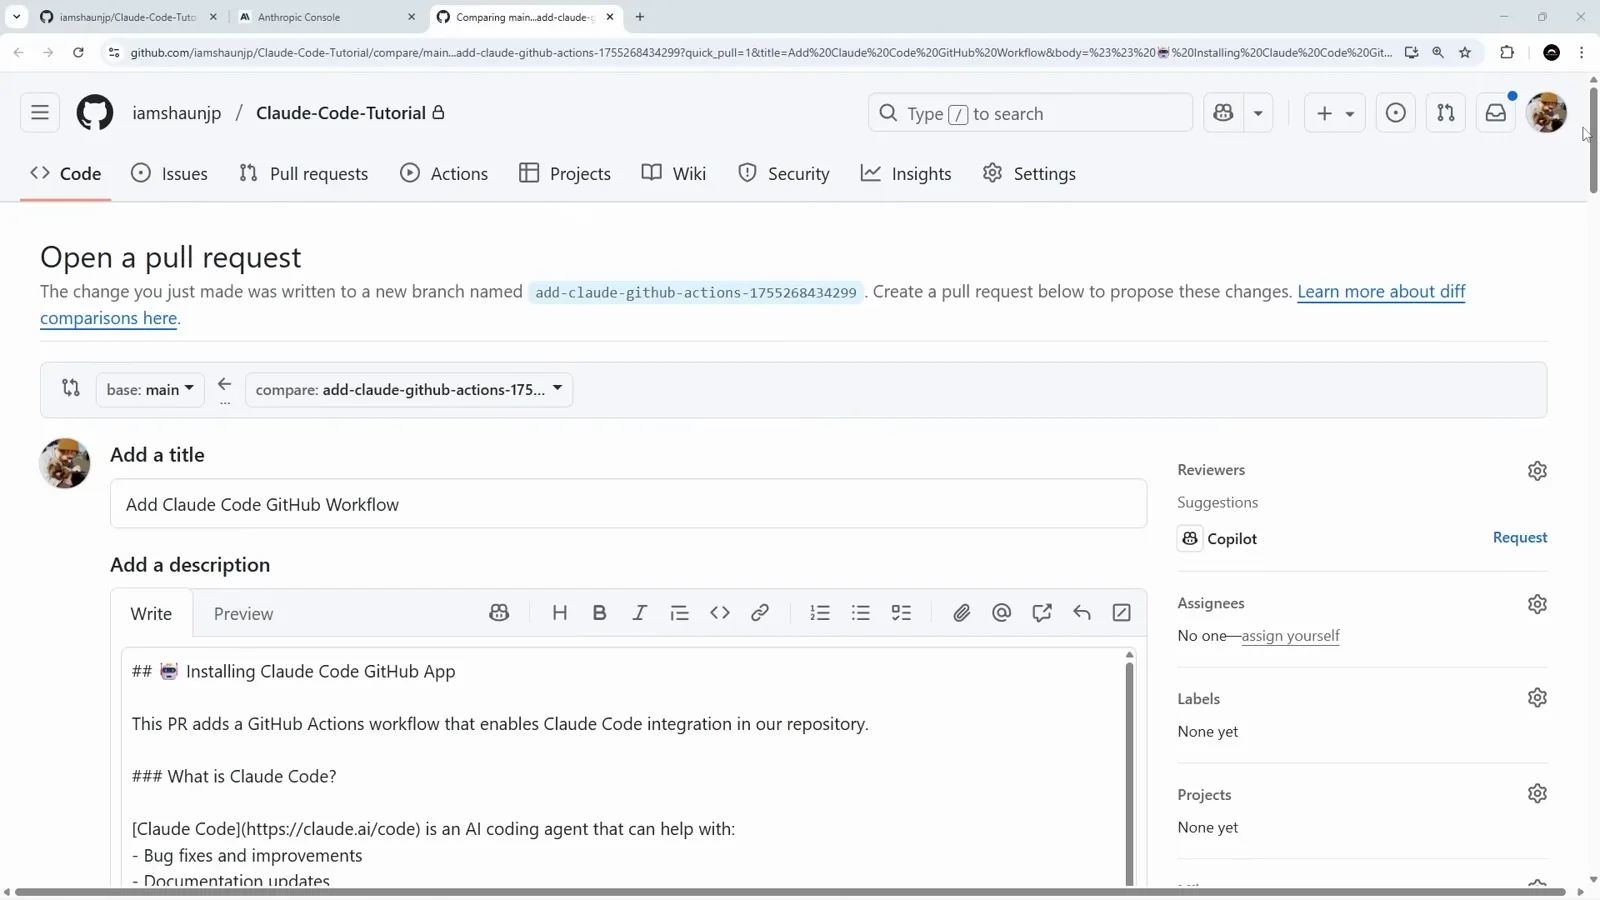This screenshot has height=900, width=1600.
Task: Insert heading with the H icon
Action: click(560, 613)
